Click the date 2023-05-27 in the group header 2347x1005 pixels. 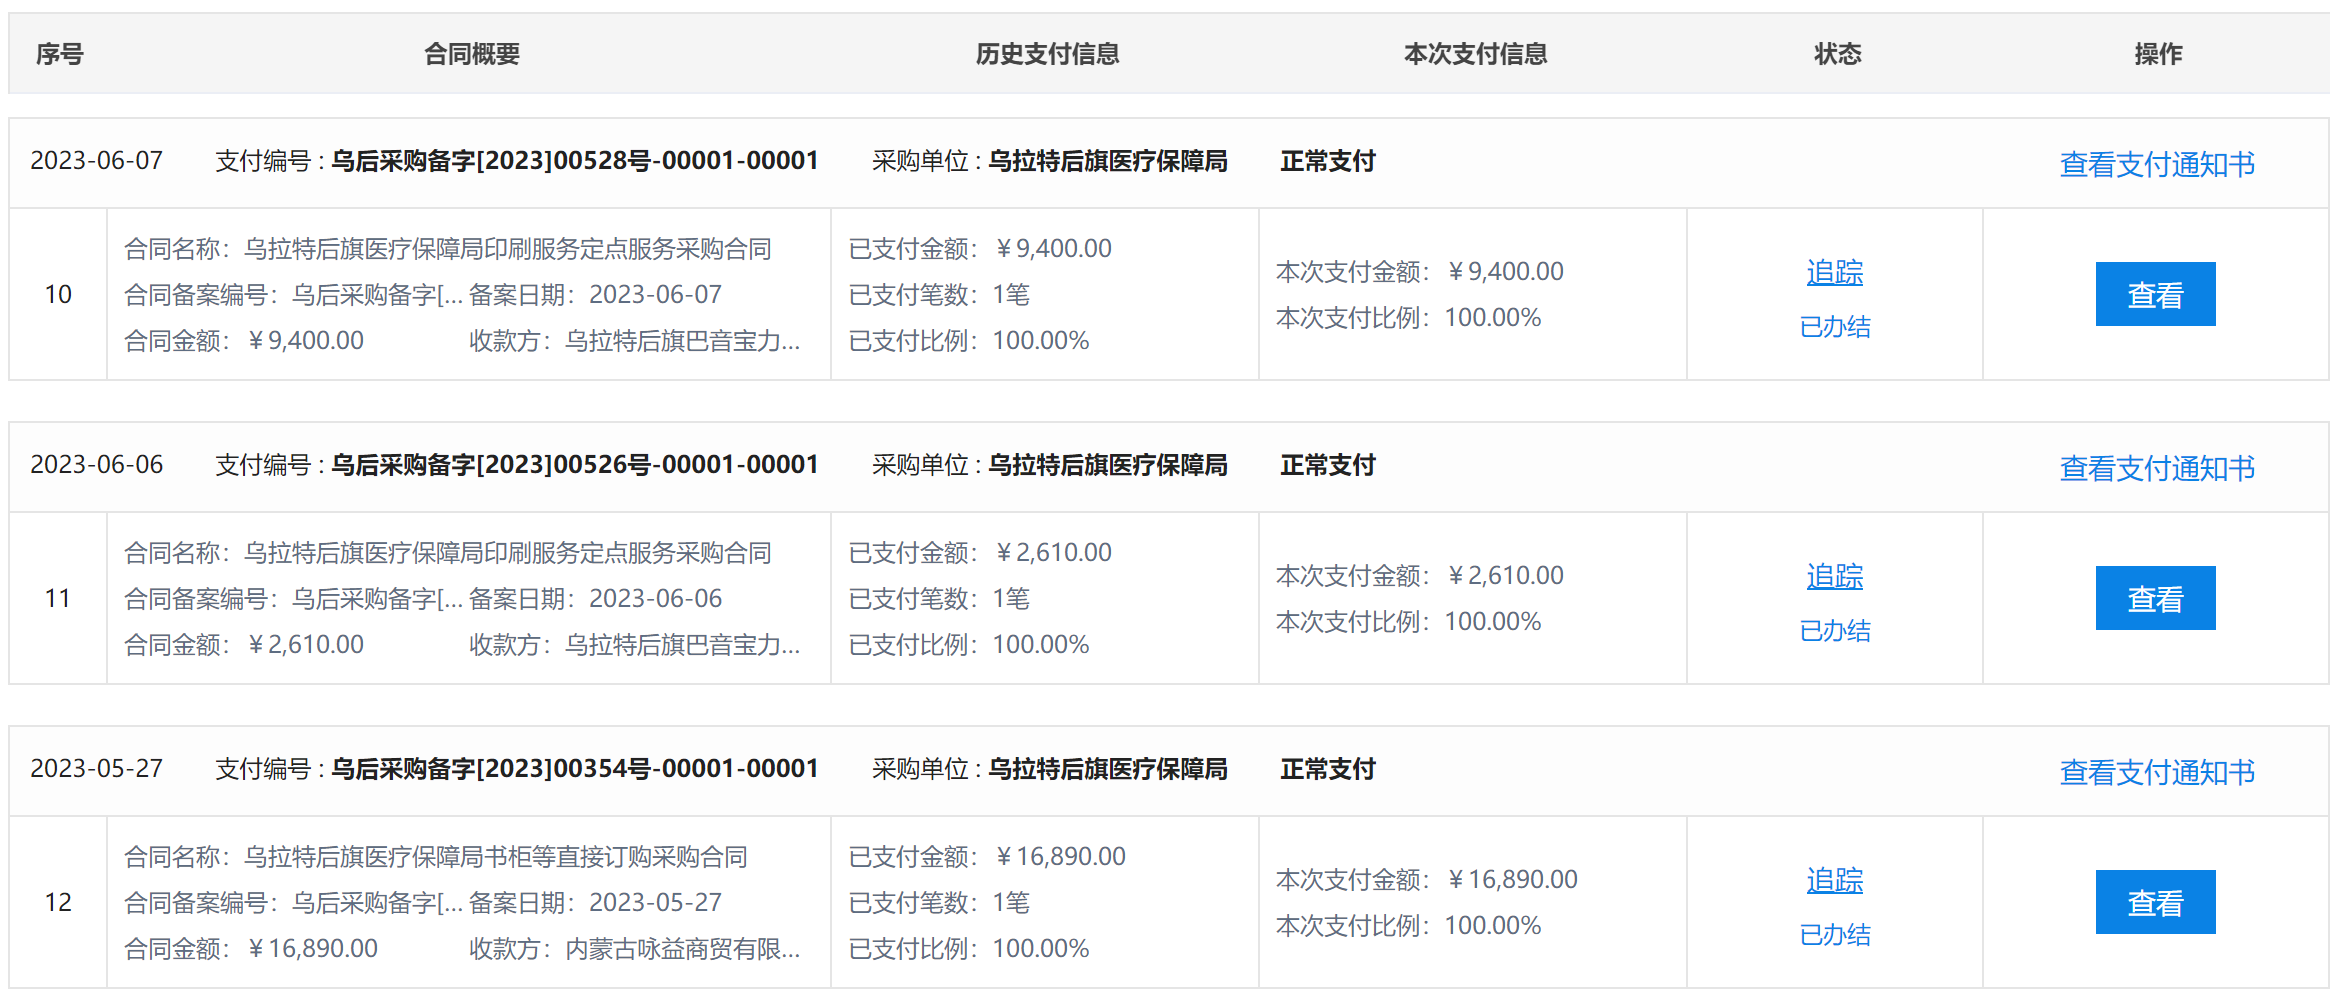[96, 769]
